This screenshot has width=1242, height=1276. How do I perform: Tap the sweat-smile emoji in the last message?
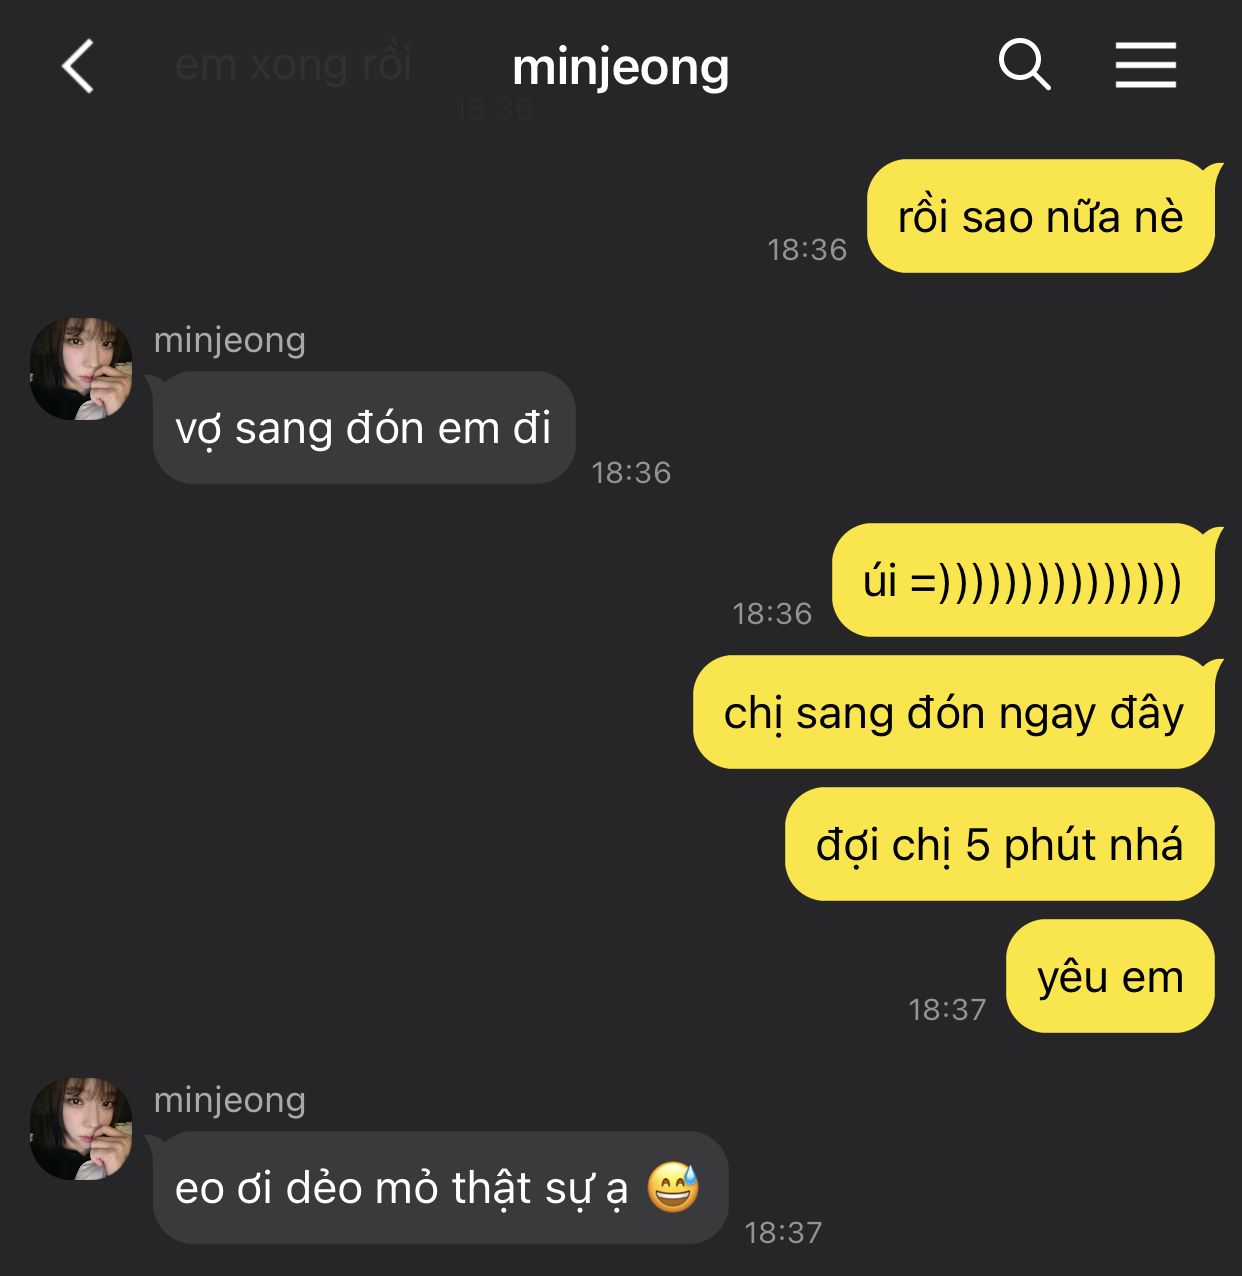point(673,1187)
